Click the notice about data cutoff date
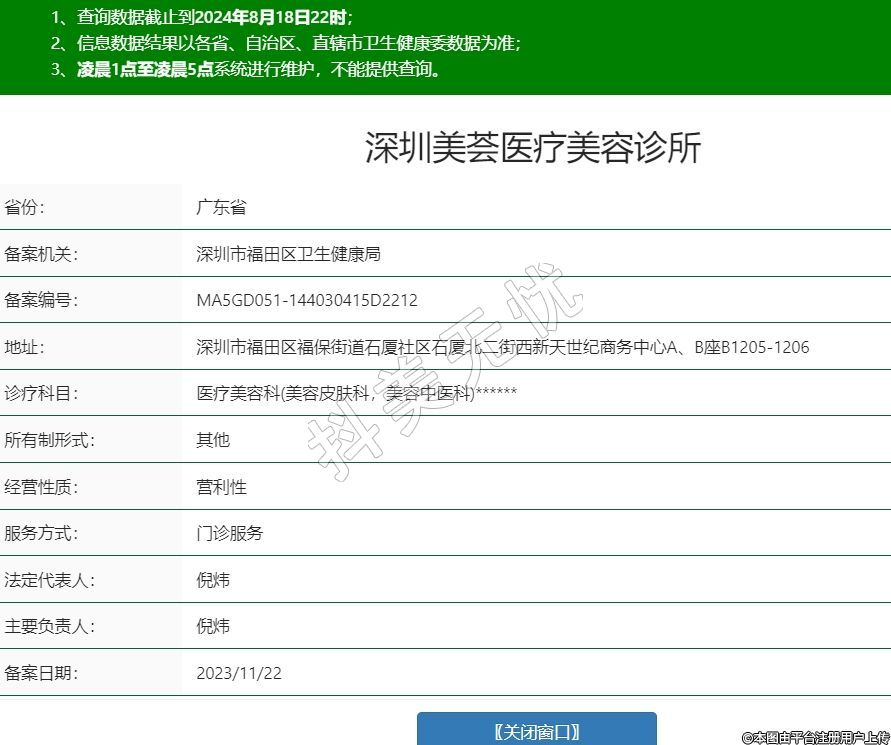The height and width of the screenshot is (745, 891). point(201,17)
